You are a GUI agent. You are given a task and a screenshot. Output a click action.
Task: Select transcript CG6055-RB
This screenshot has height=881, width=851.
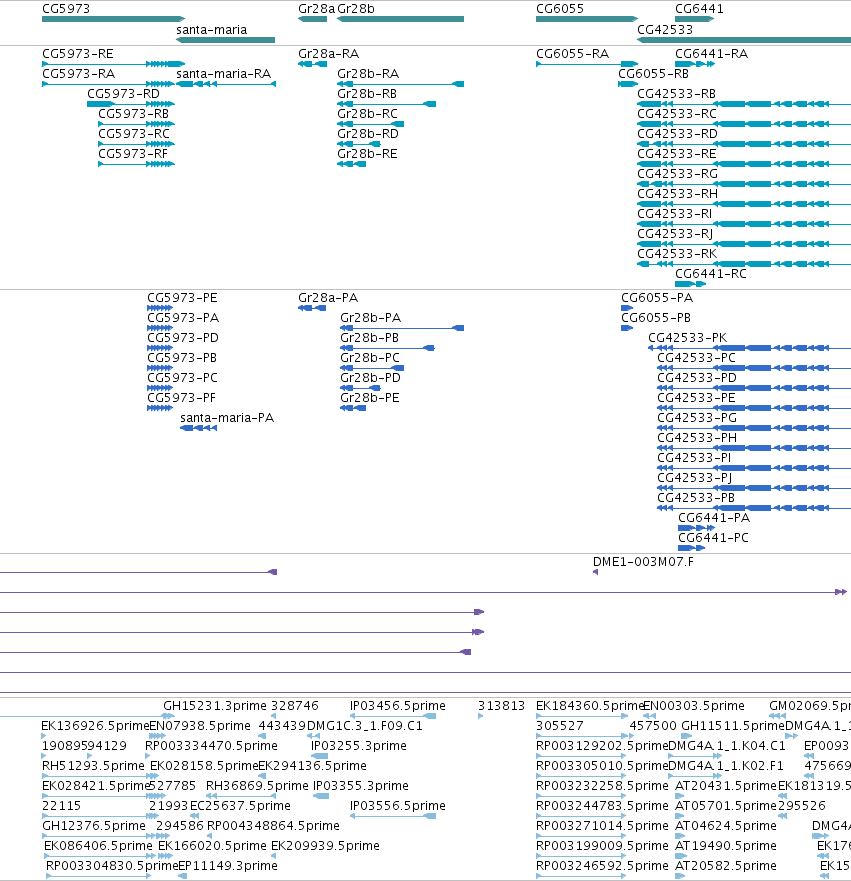click(628, 84)
